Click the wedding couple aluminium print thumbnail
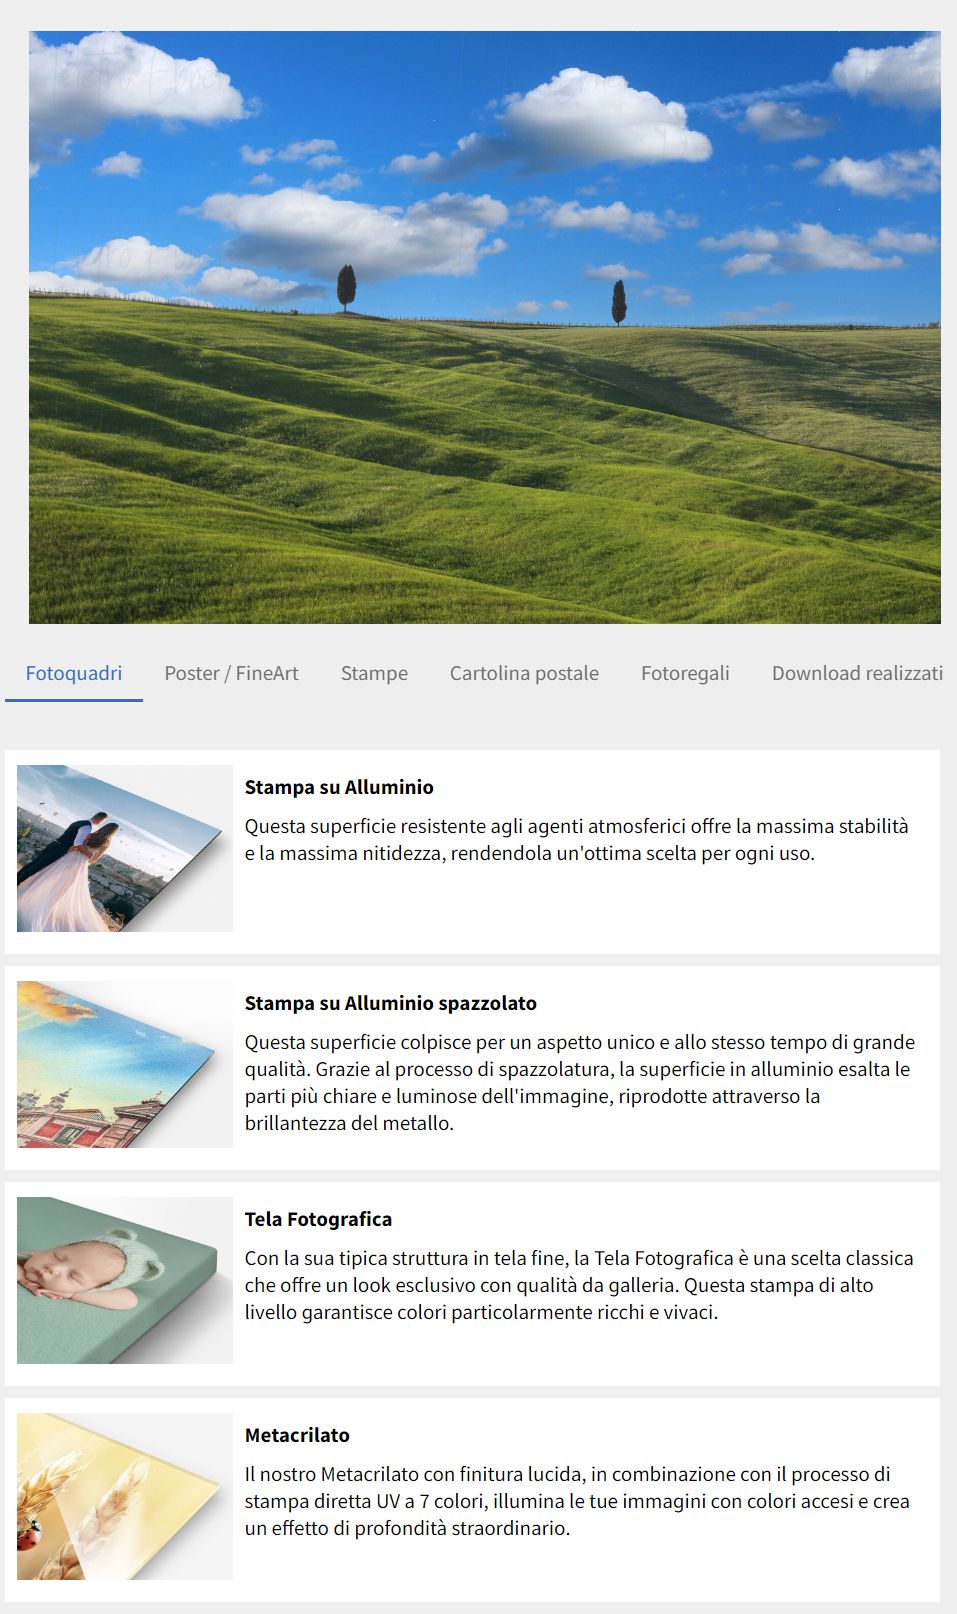Viewport: 957px width, 1614px height. [x=125, y=848]
